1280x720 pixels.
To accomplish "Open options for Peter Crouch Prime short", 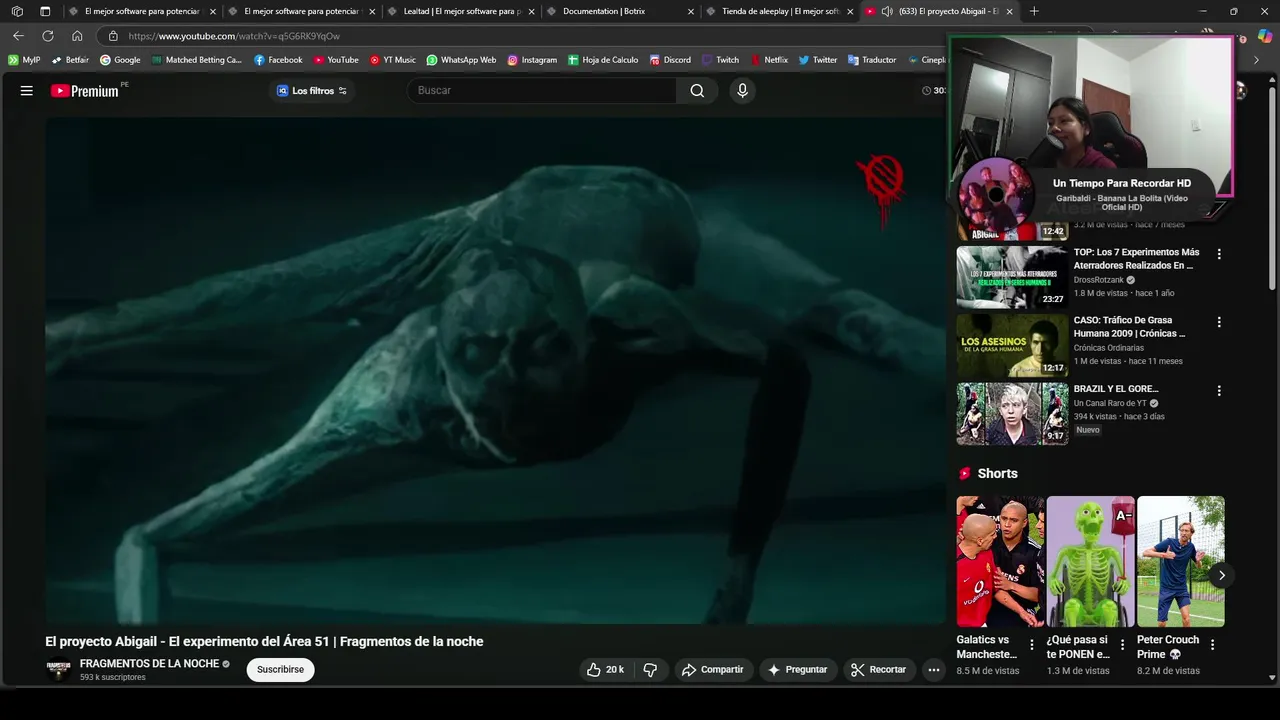I will tap(1212, 645).
